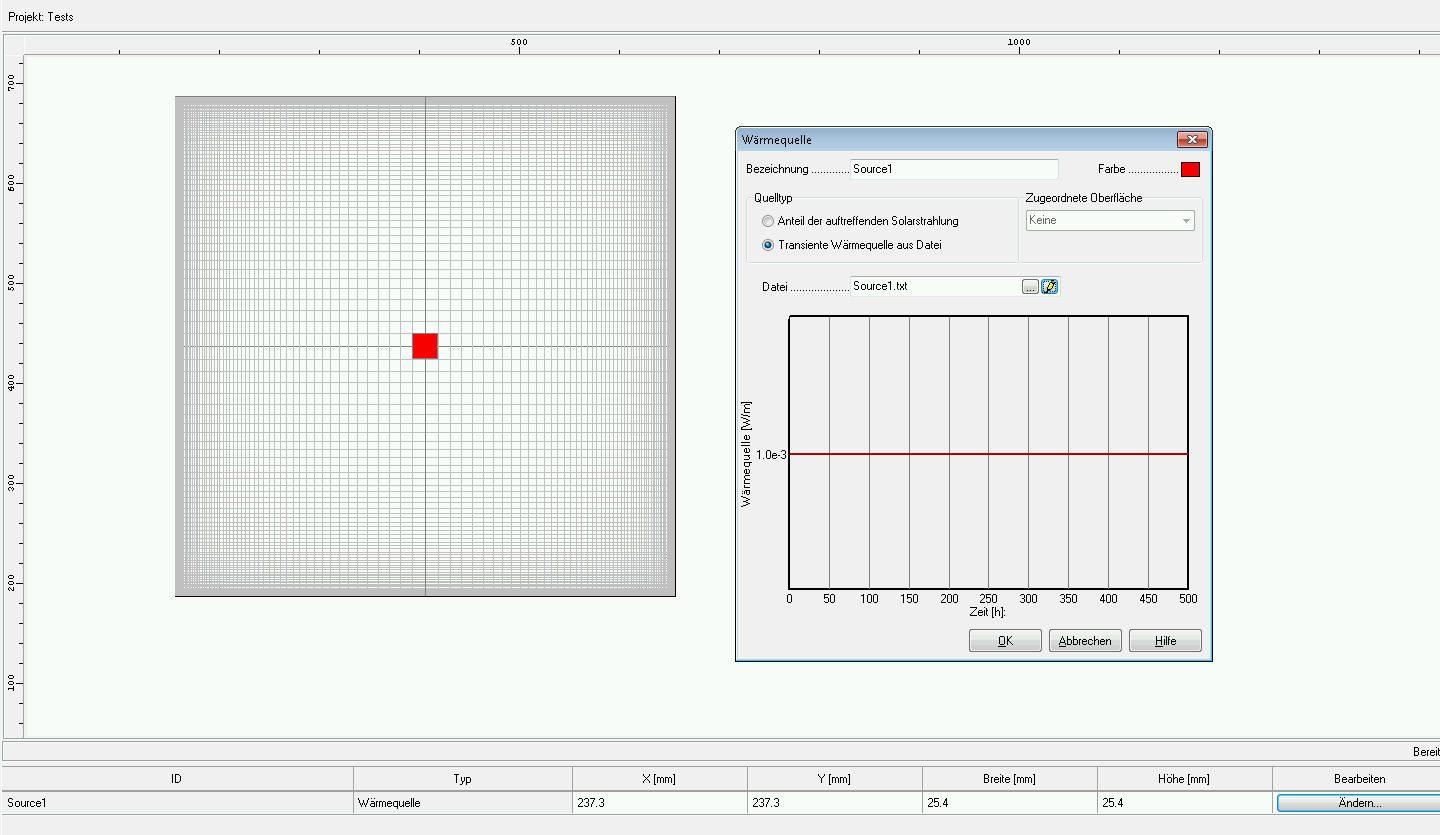Open Hilfe from the dialog
The width and height of the screenshot is (1440, 835).
(1165, 641)
